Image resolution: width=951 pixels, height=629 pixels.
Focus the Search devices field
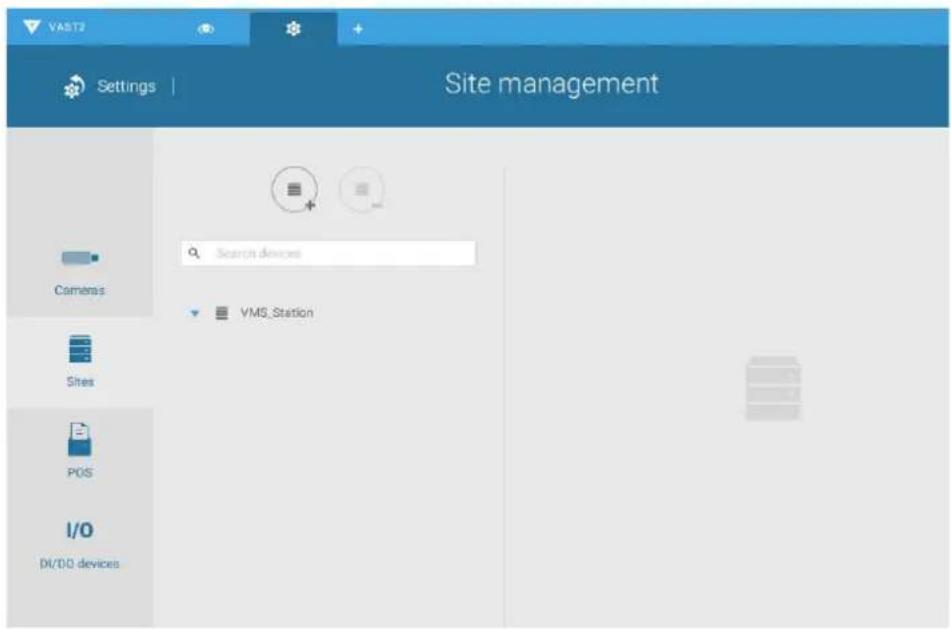(x=328, y=253)
